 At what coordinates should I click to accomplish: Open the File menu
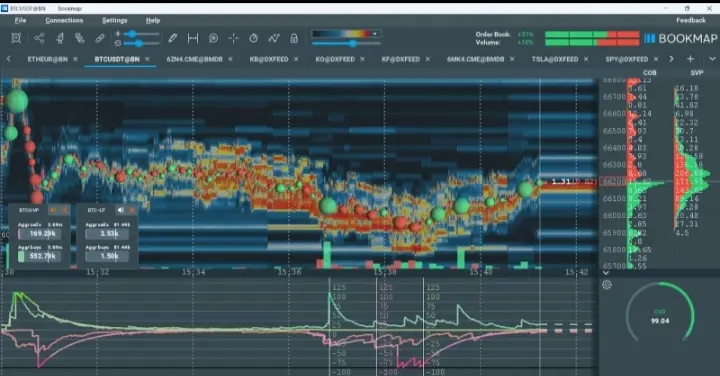tap(20, 20)
